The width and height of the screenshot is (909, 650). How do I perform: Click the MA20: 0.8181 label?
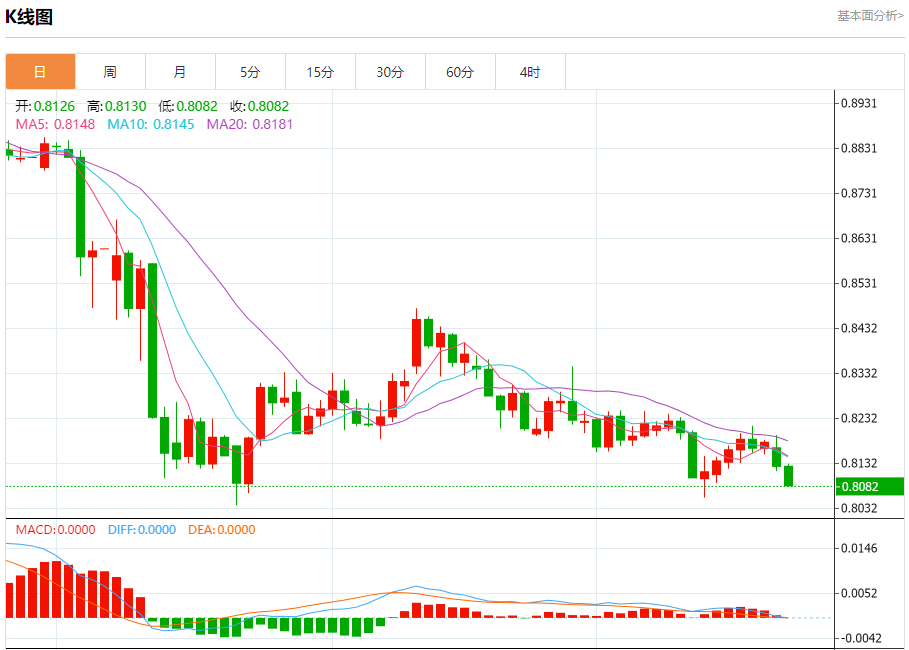pos(250,124)
